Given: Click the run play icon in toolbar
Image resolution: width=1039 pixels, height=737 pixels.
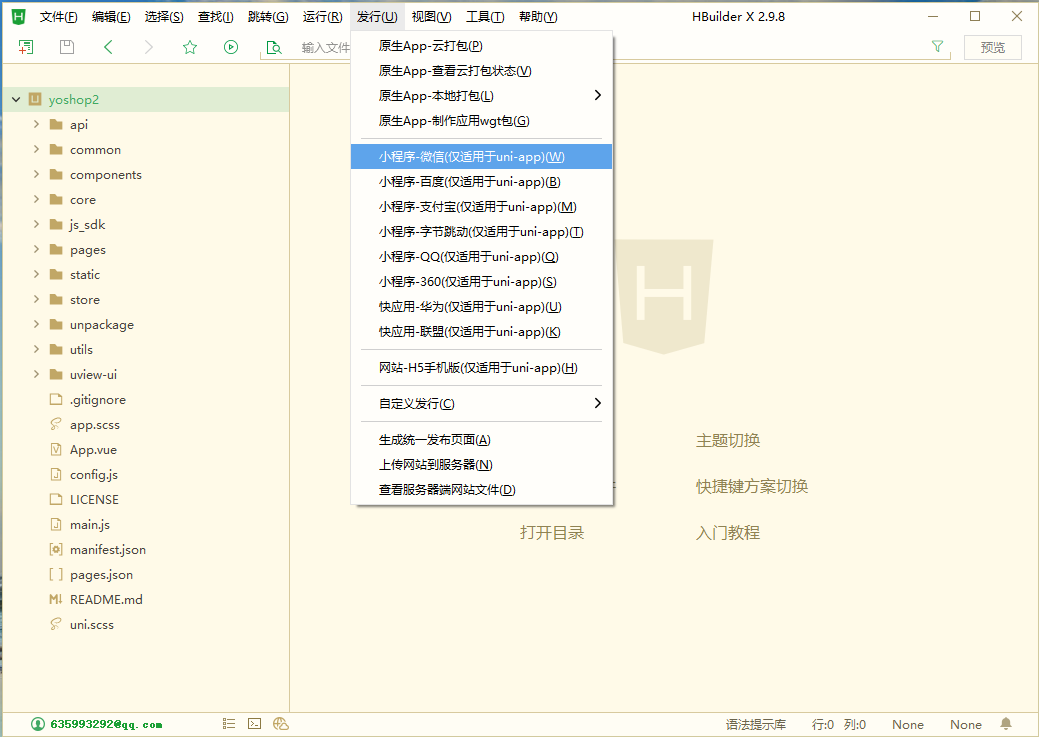Looking at the screenshot, I should pyautogui.click(x=231, y=47).
